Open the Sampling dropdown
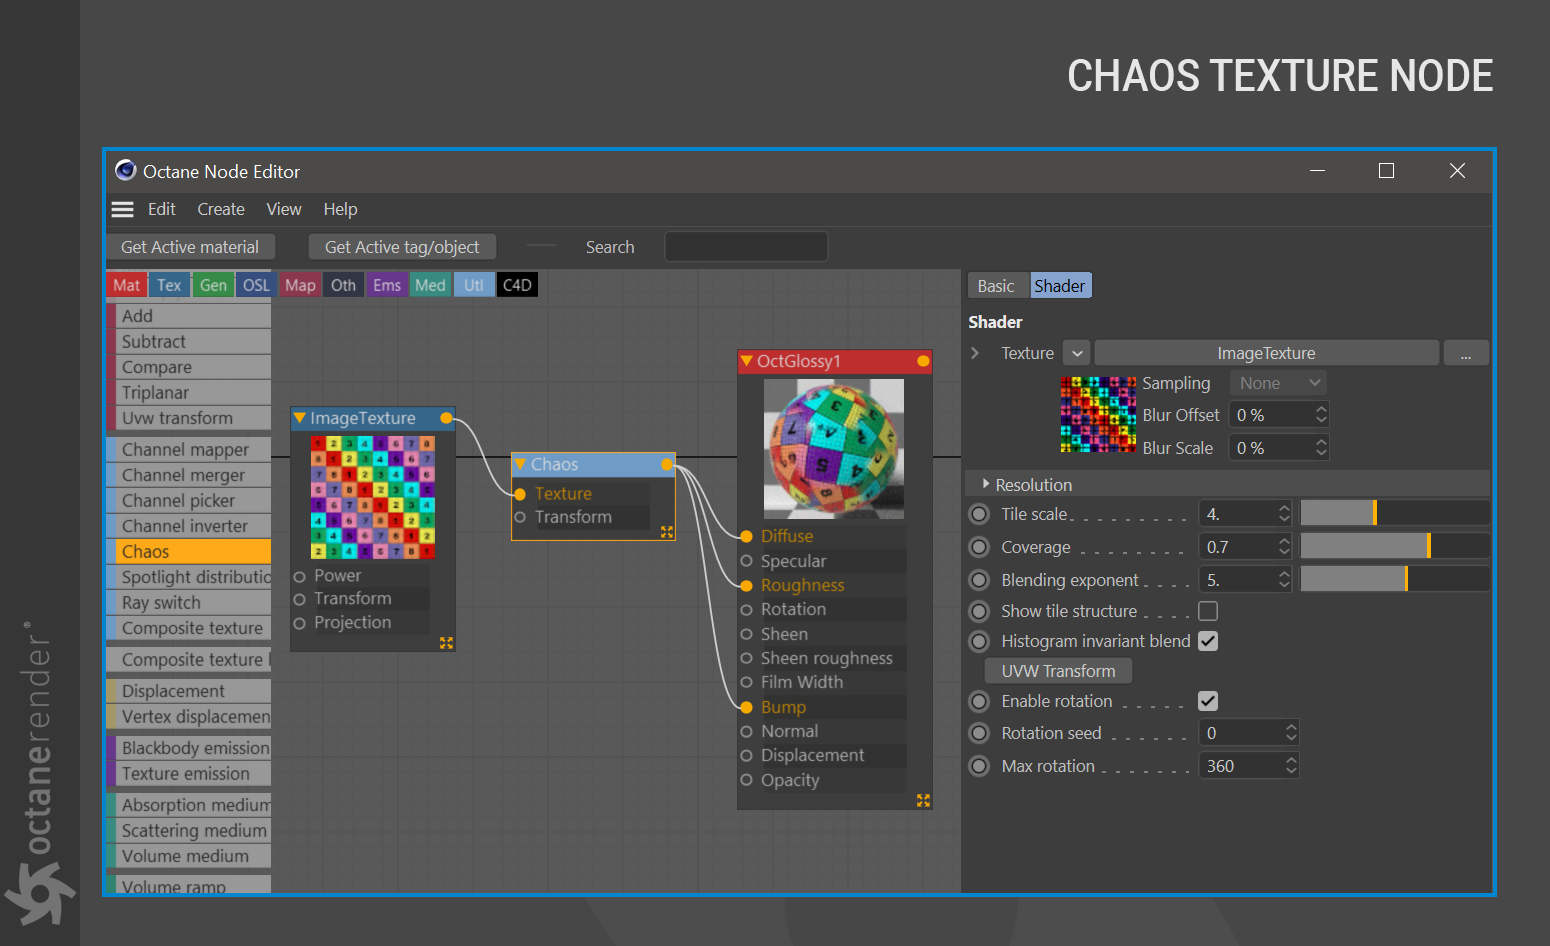The height and width of the screenshot is (946, 1550). 1278,383
